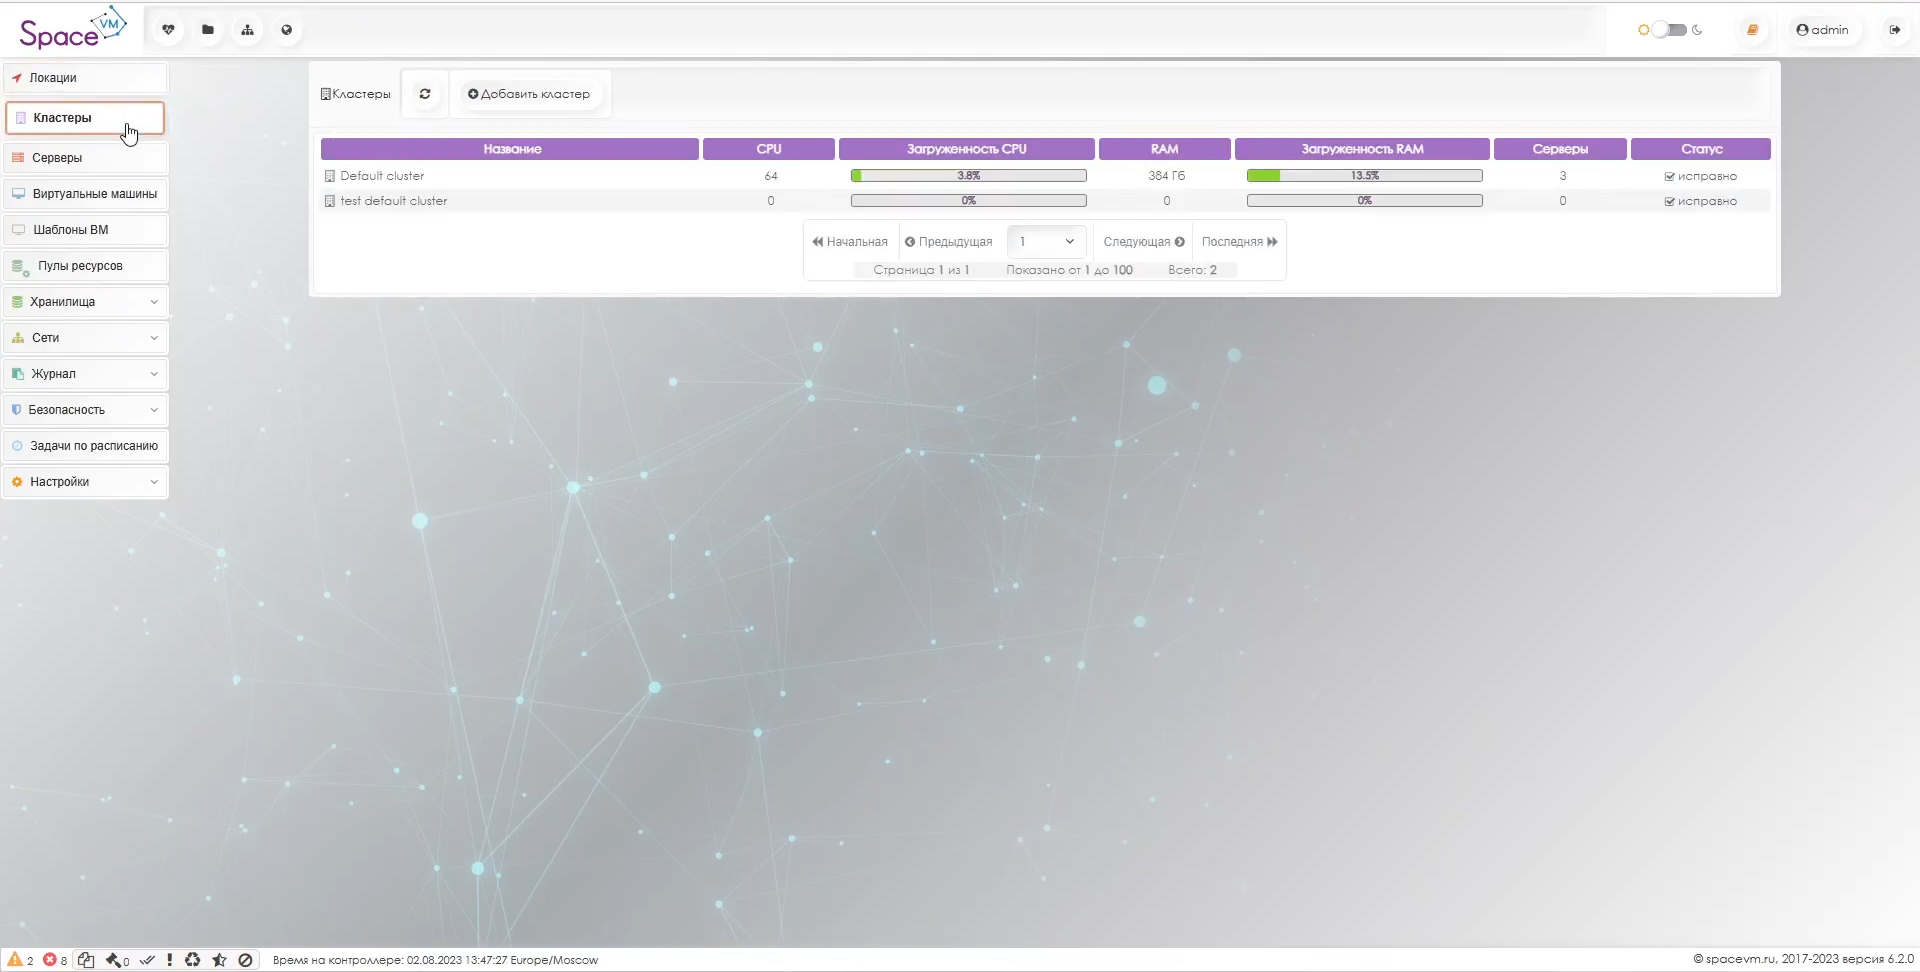Screen dimensions: 1920x972
Task: Click the recycle icon in status bar
Action: coord(193,960)
